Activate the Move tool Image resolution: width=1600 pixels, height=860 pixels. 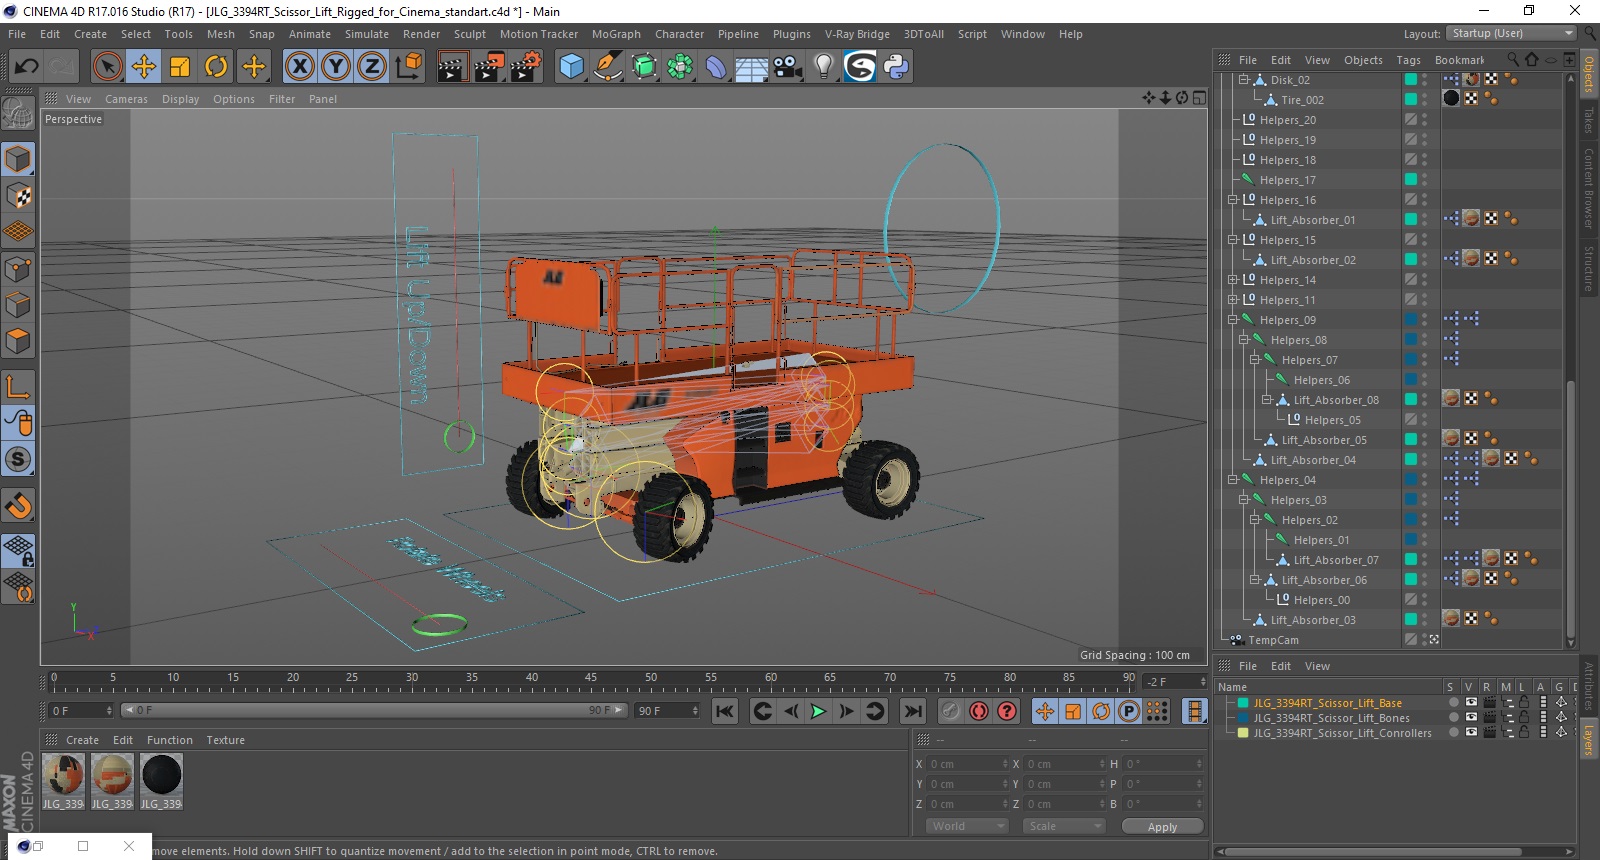144,67
